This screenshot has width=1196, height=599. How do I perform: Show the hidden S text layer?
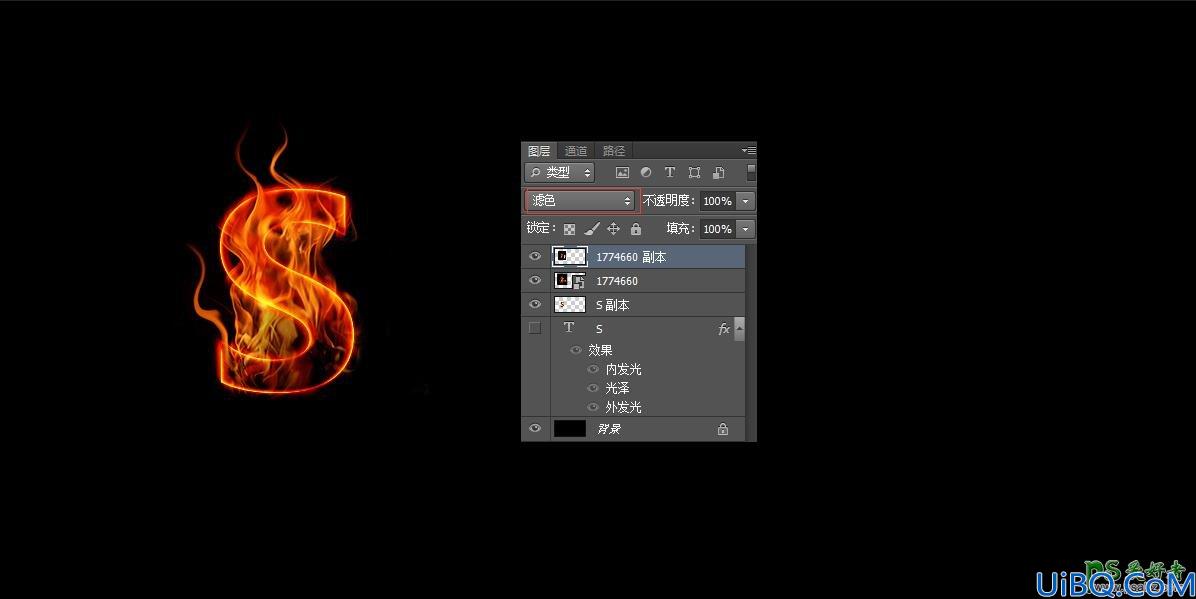point(535,328)
